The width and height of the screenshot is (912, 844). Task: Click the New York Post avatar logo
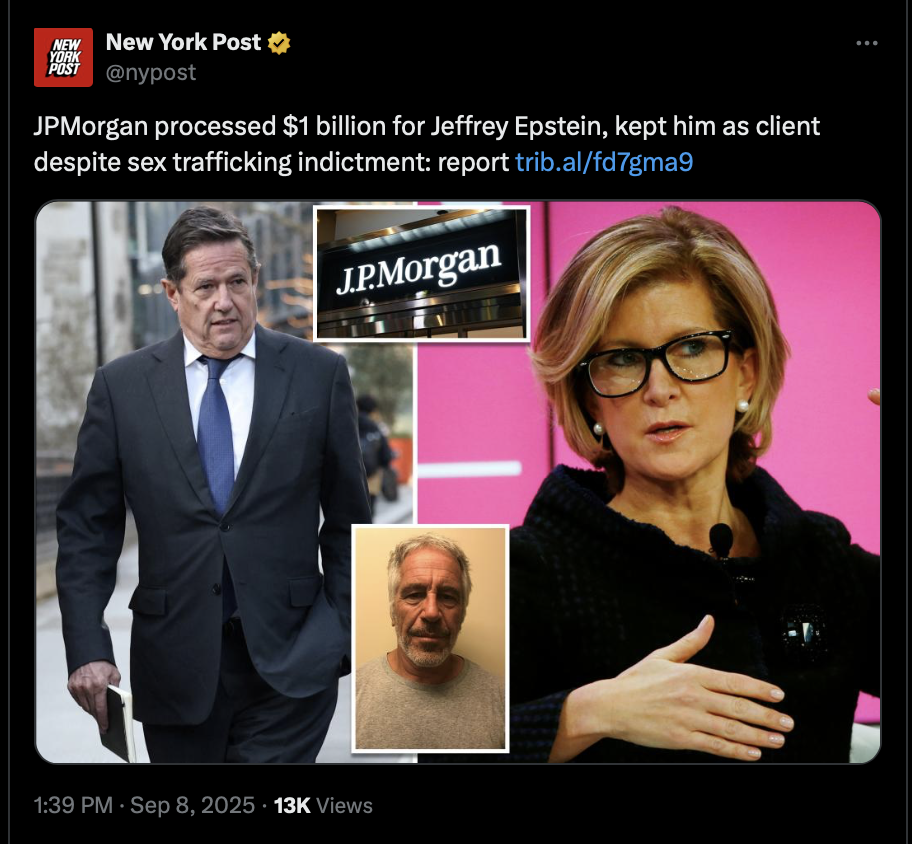pyautogui.click(x=63, y=57)
